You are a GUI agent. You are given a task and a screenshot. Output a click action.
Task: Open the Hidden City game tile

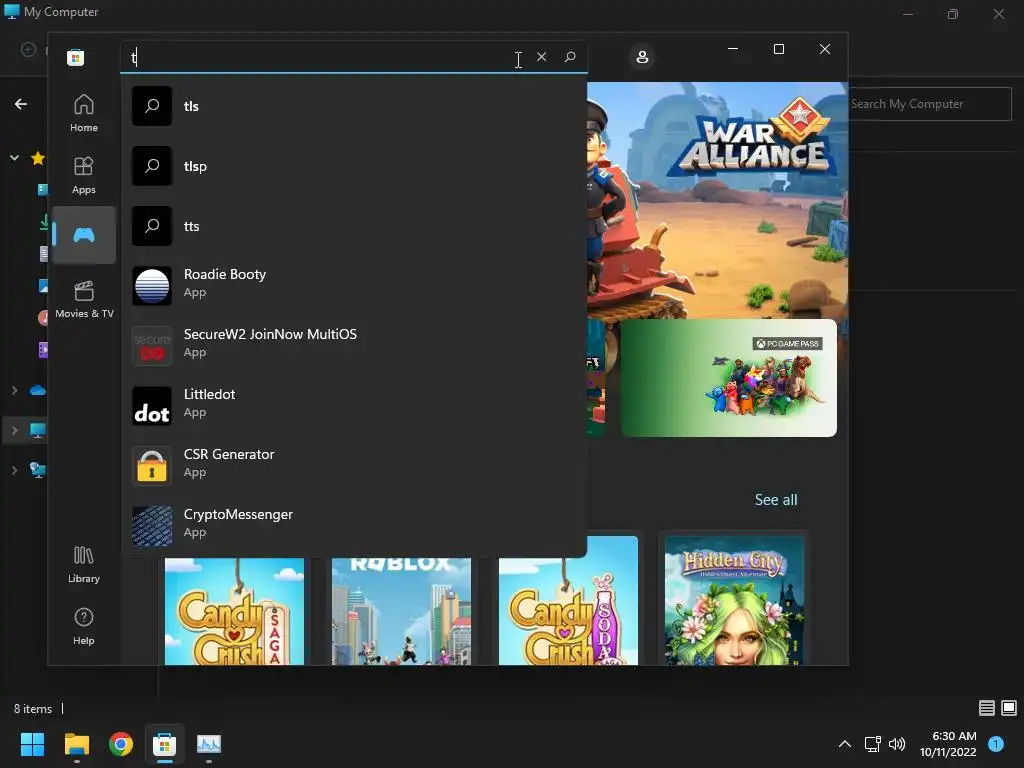point(734,601)
